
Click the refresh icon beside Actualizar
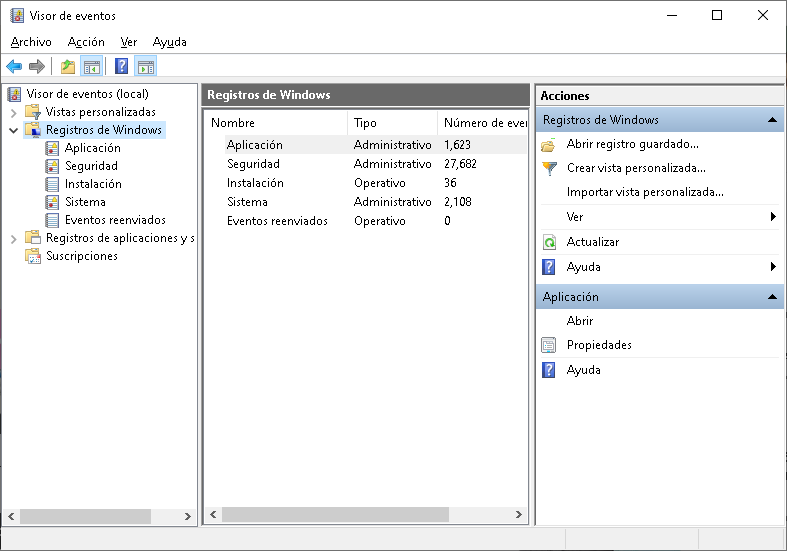click(x=550, y=242)
